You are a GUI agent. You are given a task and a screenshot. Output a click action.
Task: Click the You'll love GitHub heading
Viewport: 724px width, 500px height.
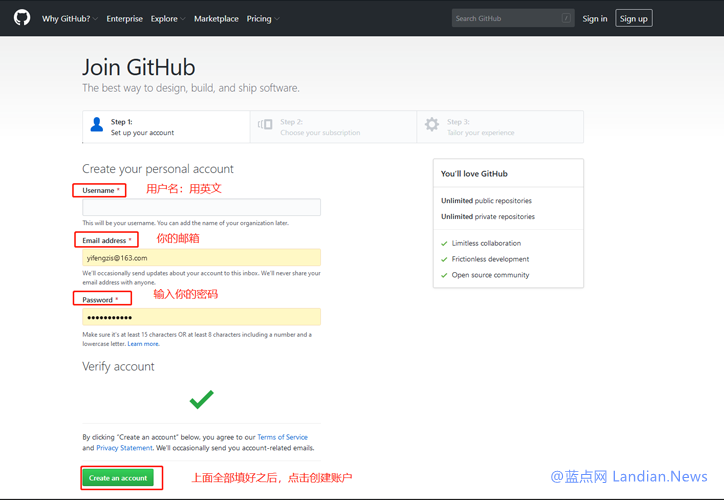pyautogui.click(x=474, y=174)
